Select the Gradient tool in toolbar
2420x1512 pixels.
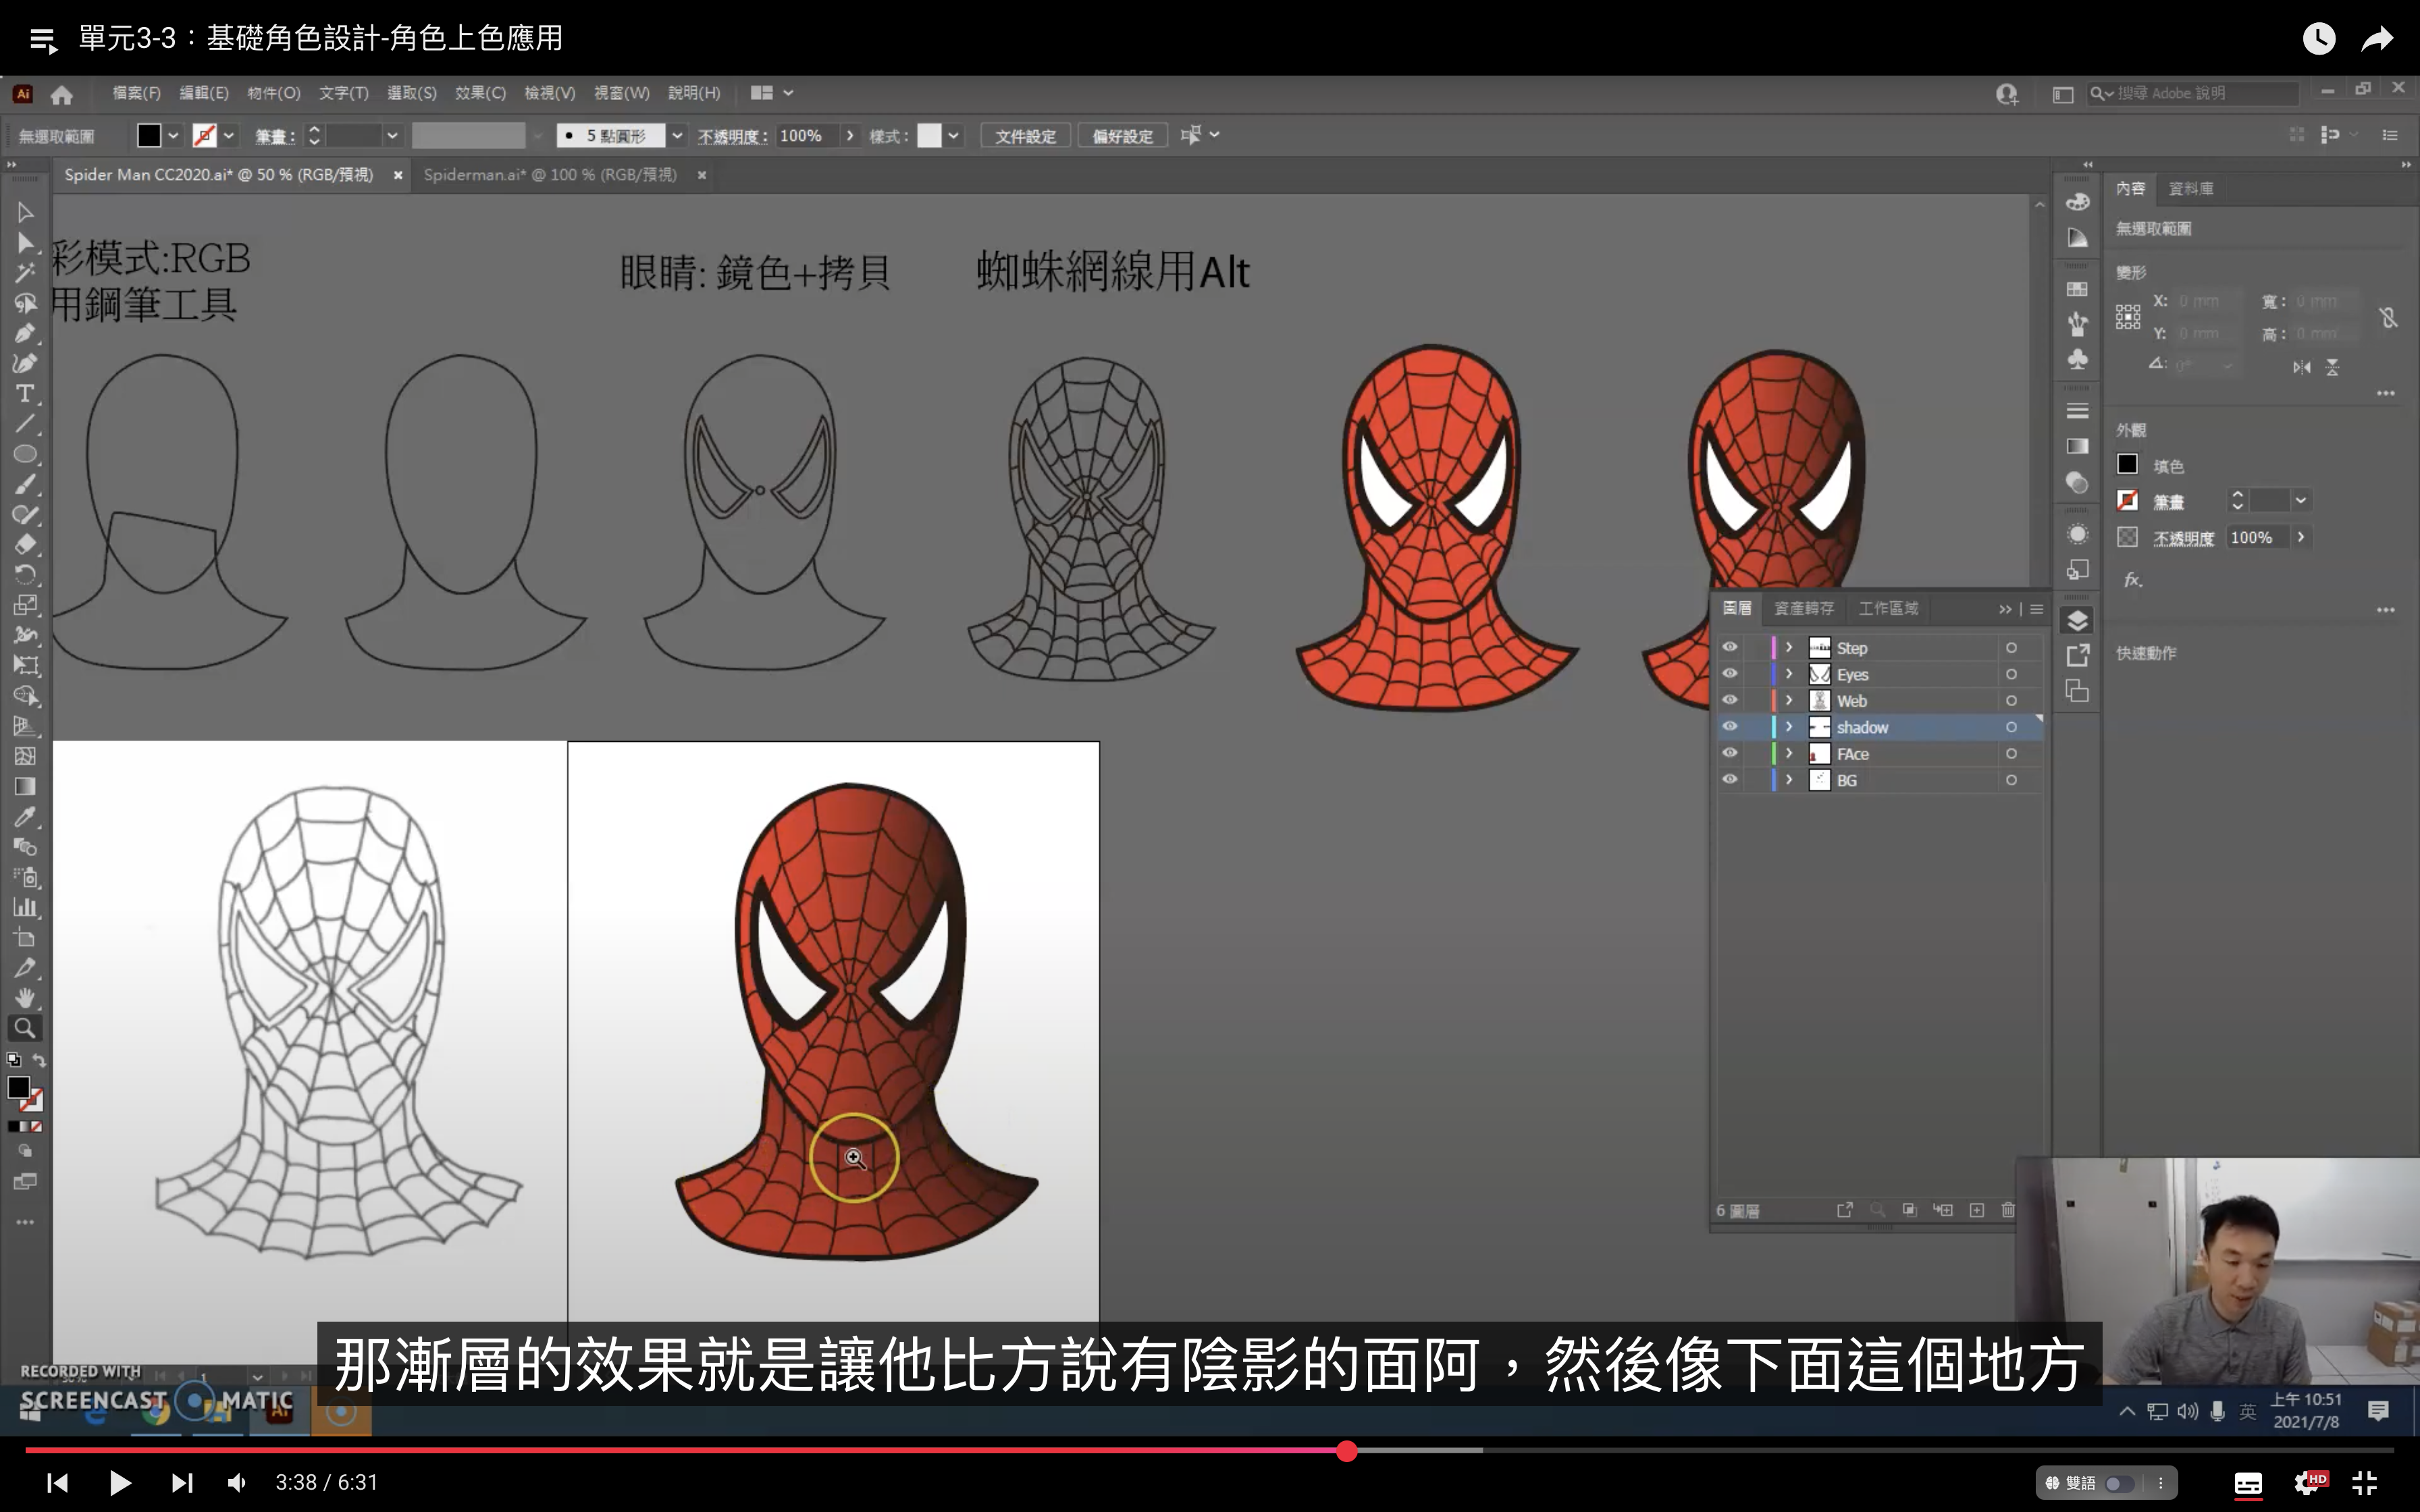coord(25,786)
